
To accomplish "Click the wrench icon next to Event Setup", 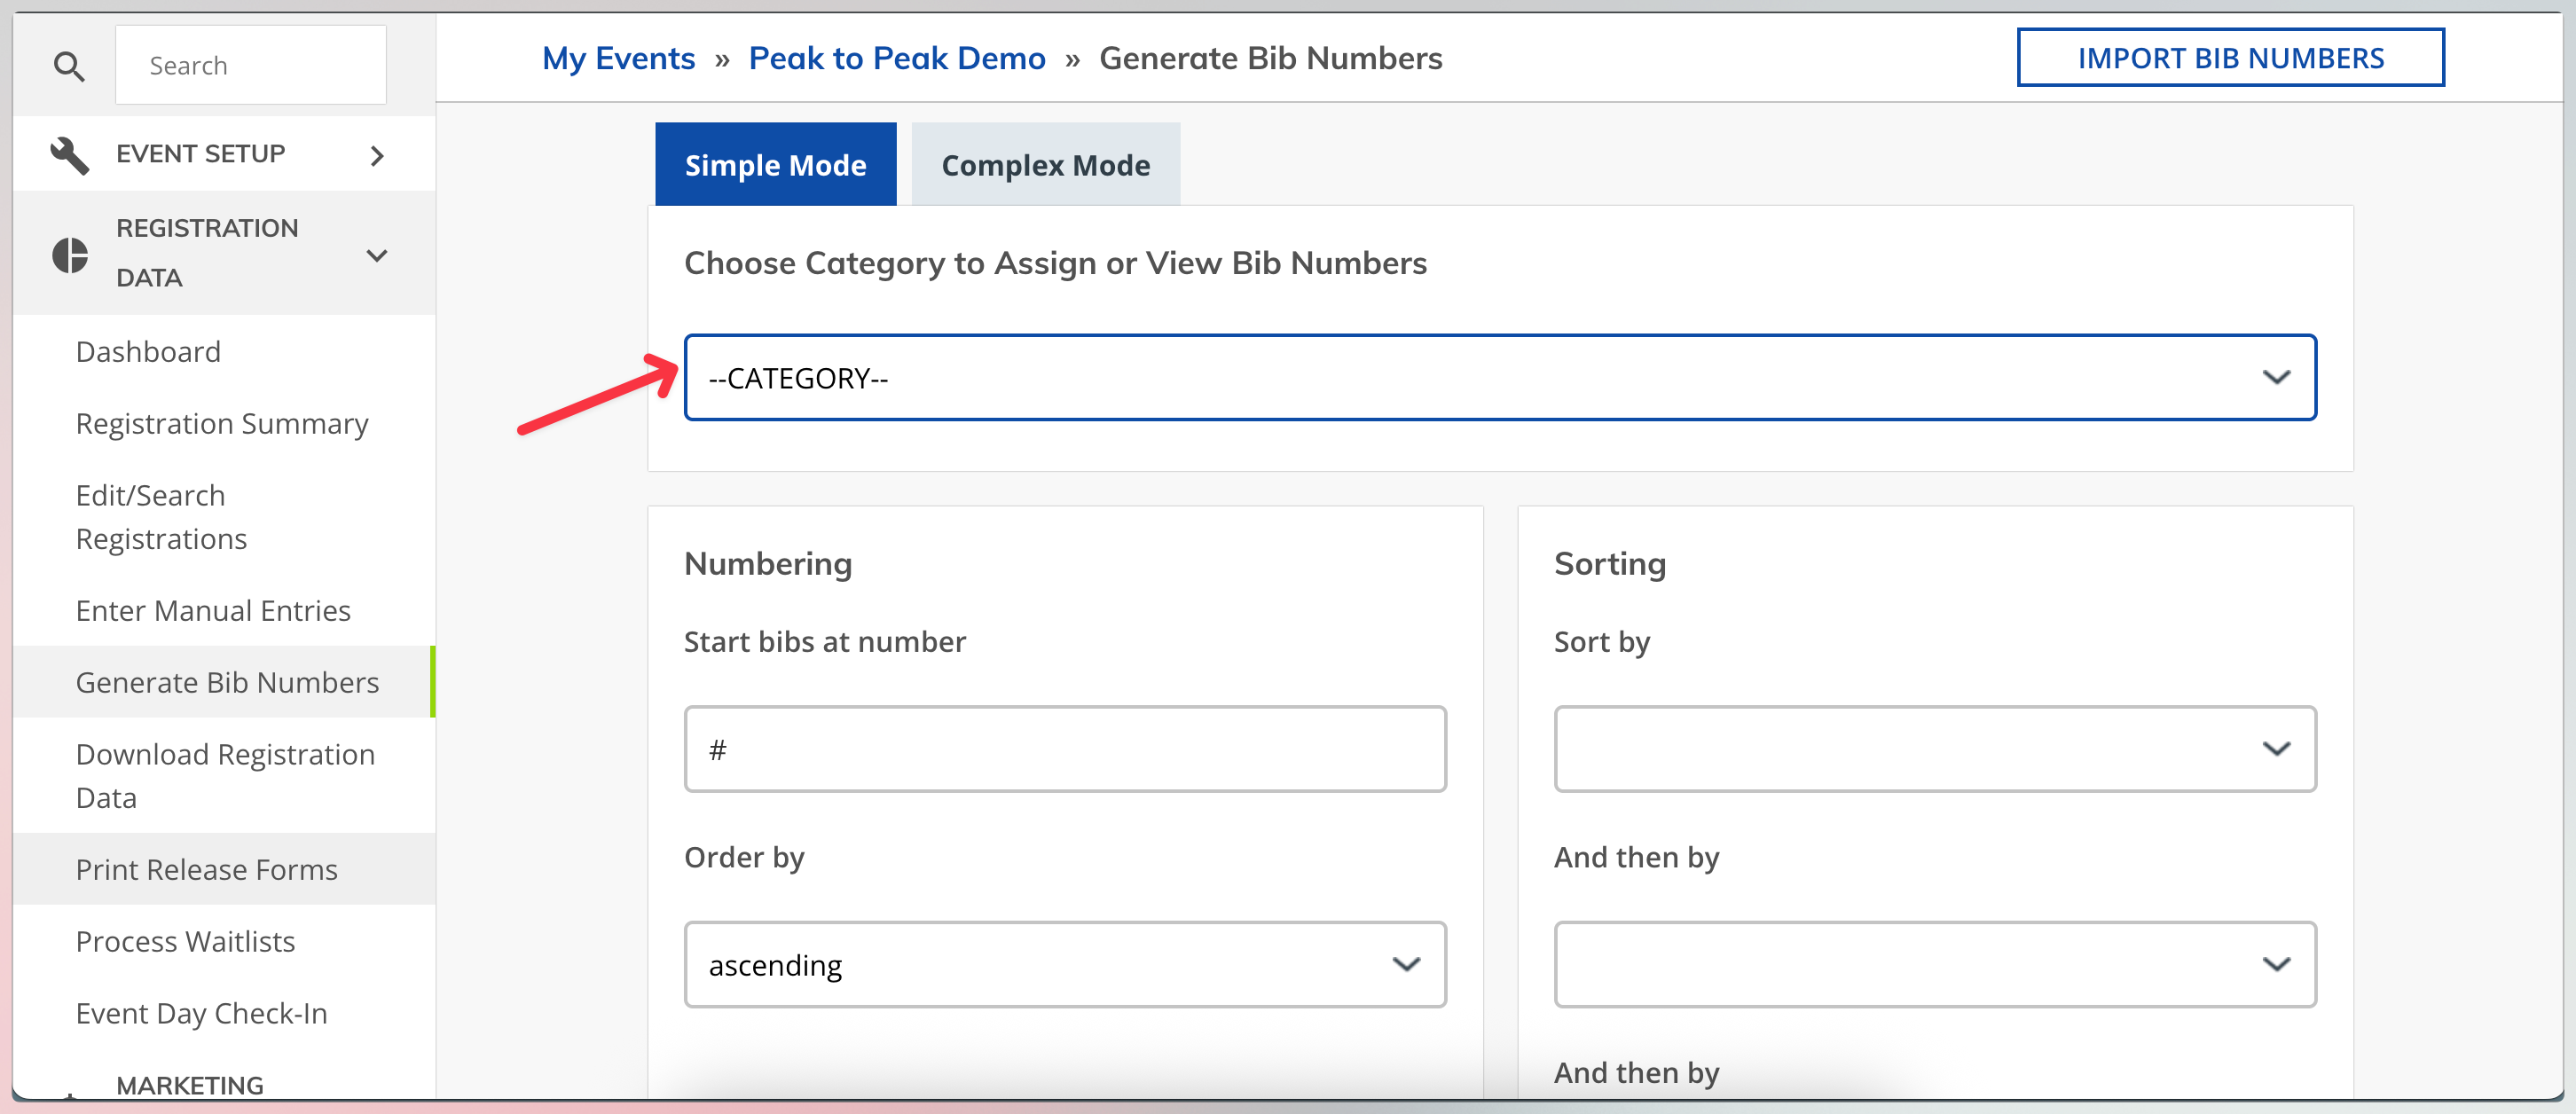I will 69,153.
